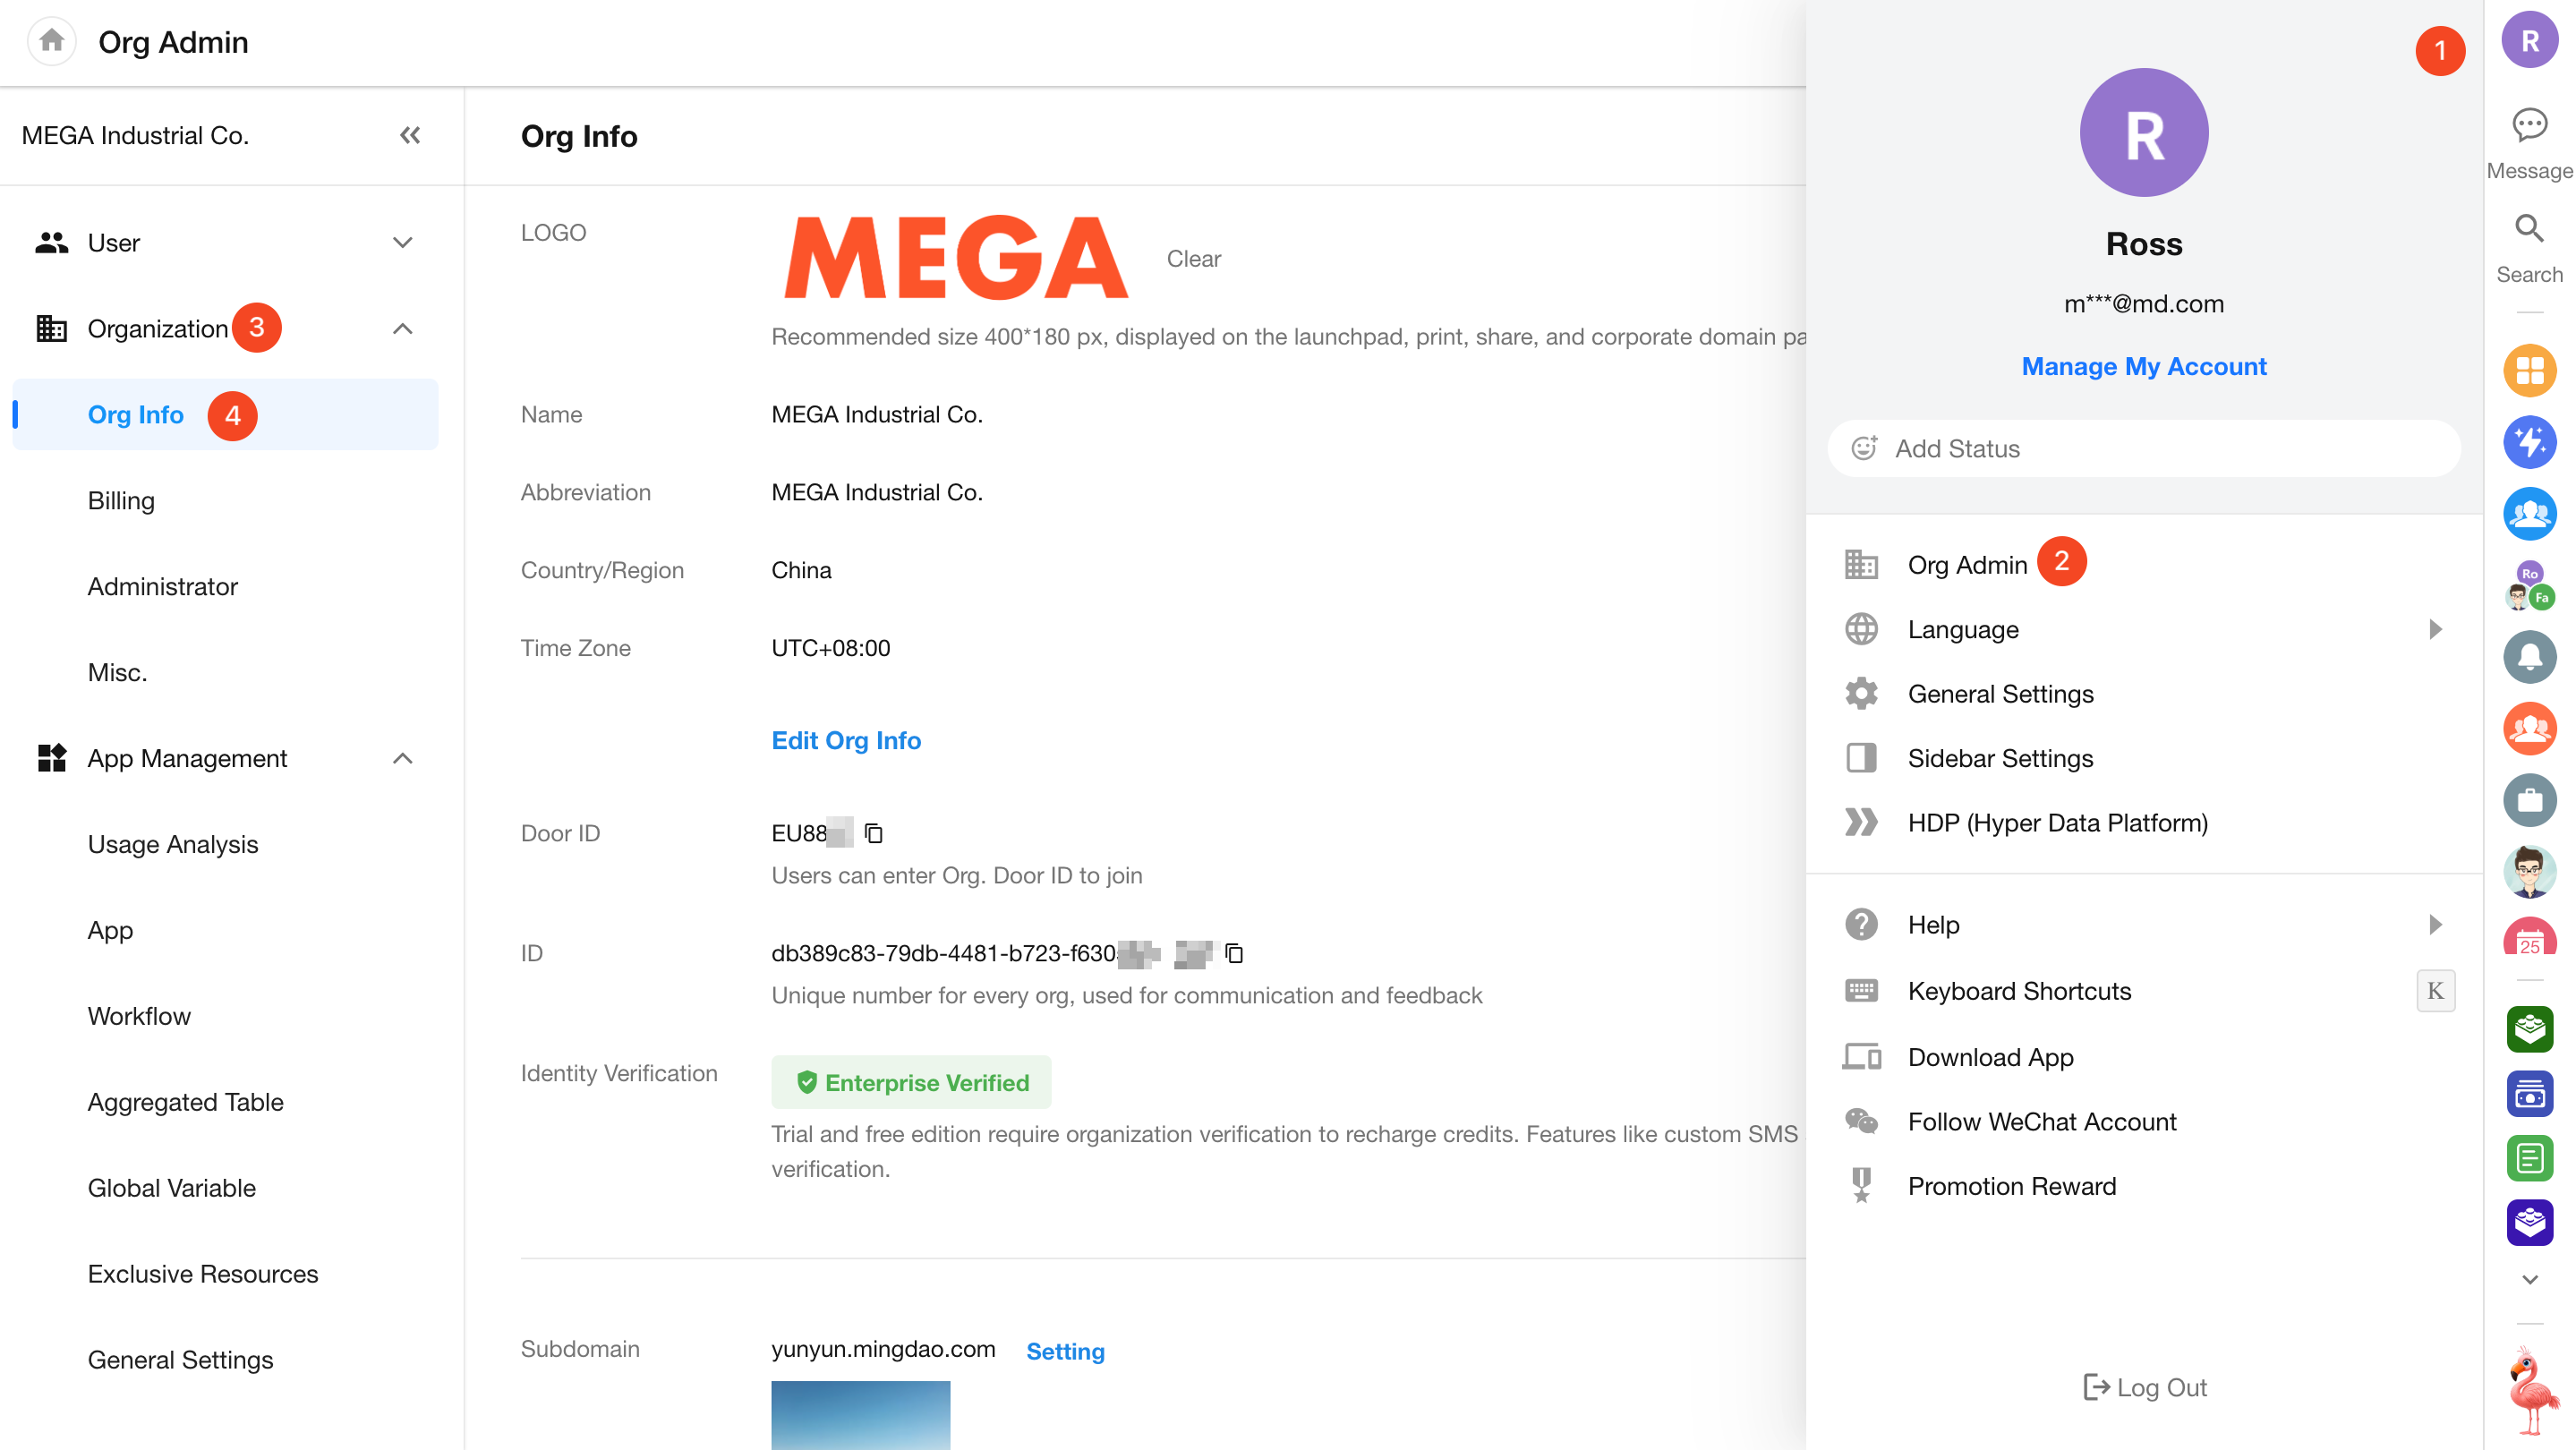
Task: Select Keyboard Shortcuts menu item
Action: [2019, 991]
